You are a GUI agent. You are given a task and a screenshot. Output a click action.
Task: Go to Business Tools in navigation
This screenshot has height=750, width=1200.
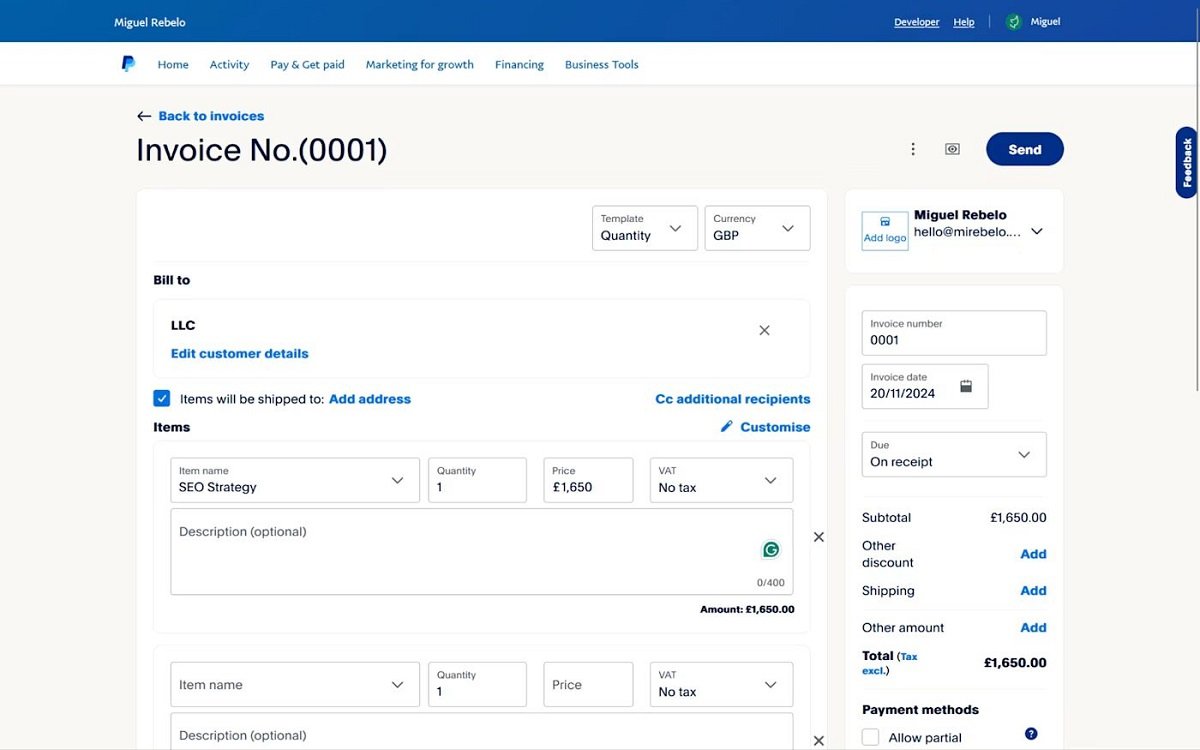[601, 64]
